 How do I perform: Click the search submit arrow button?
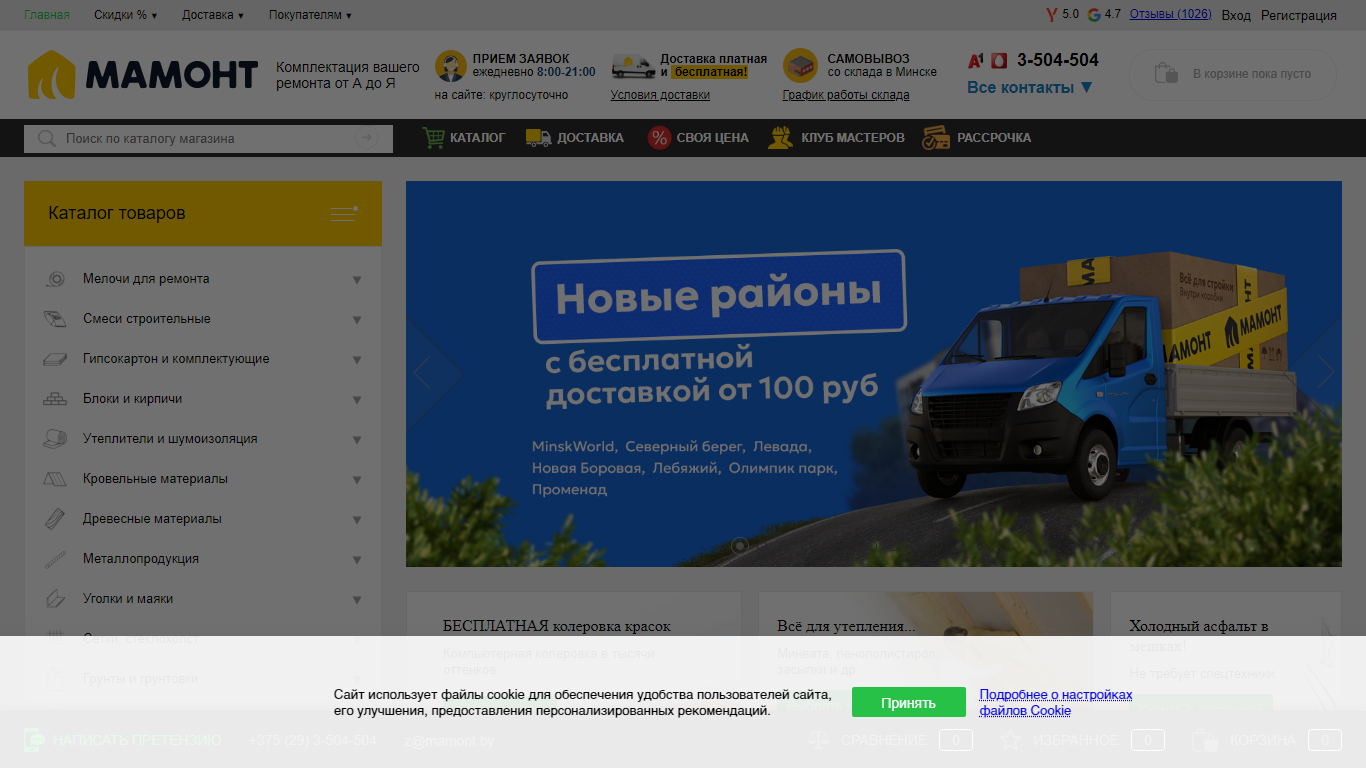367,138
